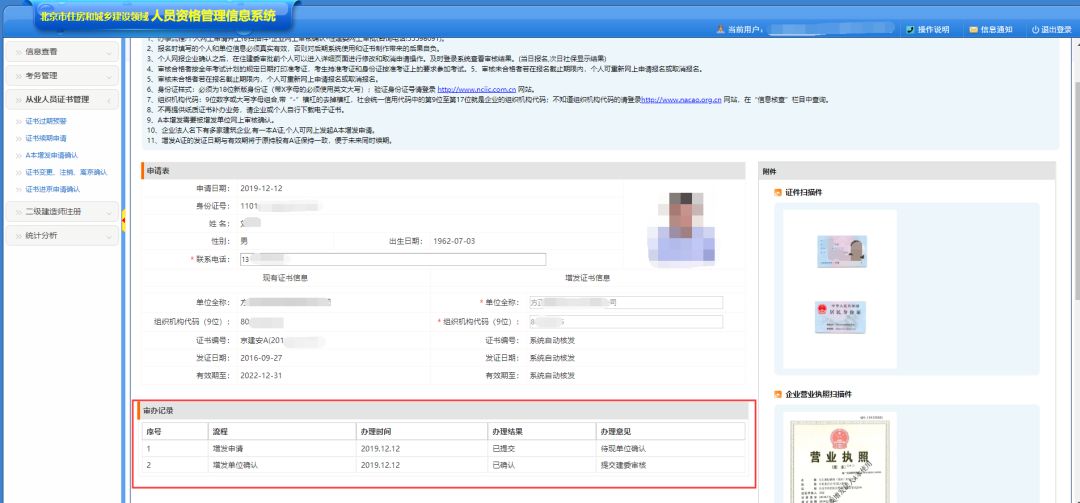
Task: Open the 营业执照 scan thumbnail
Action: tap(838, 461)
